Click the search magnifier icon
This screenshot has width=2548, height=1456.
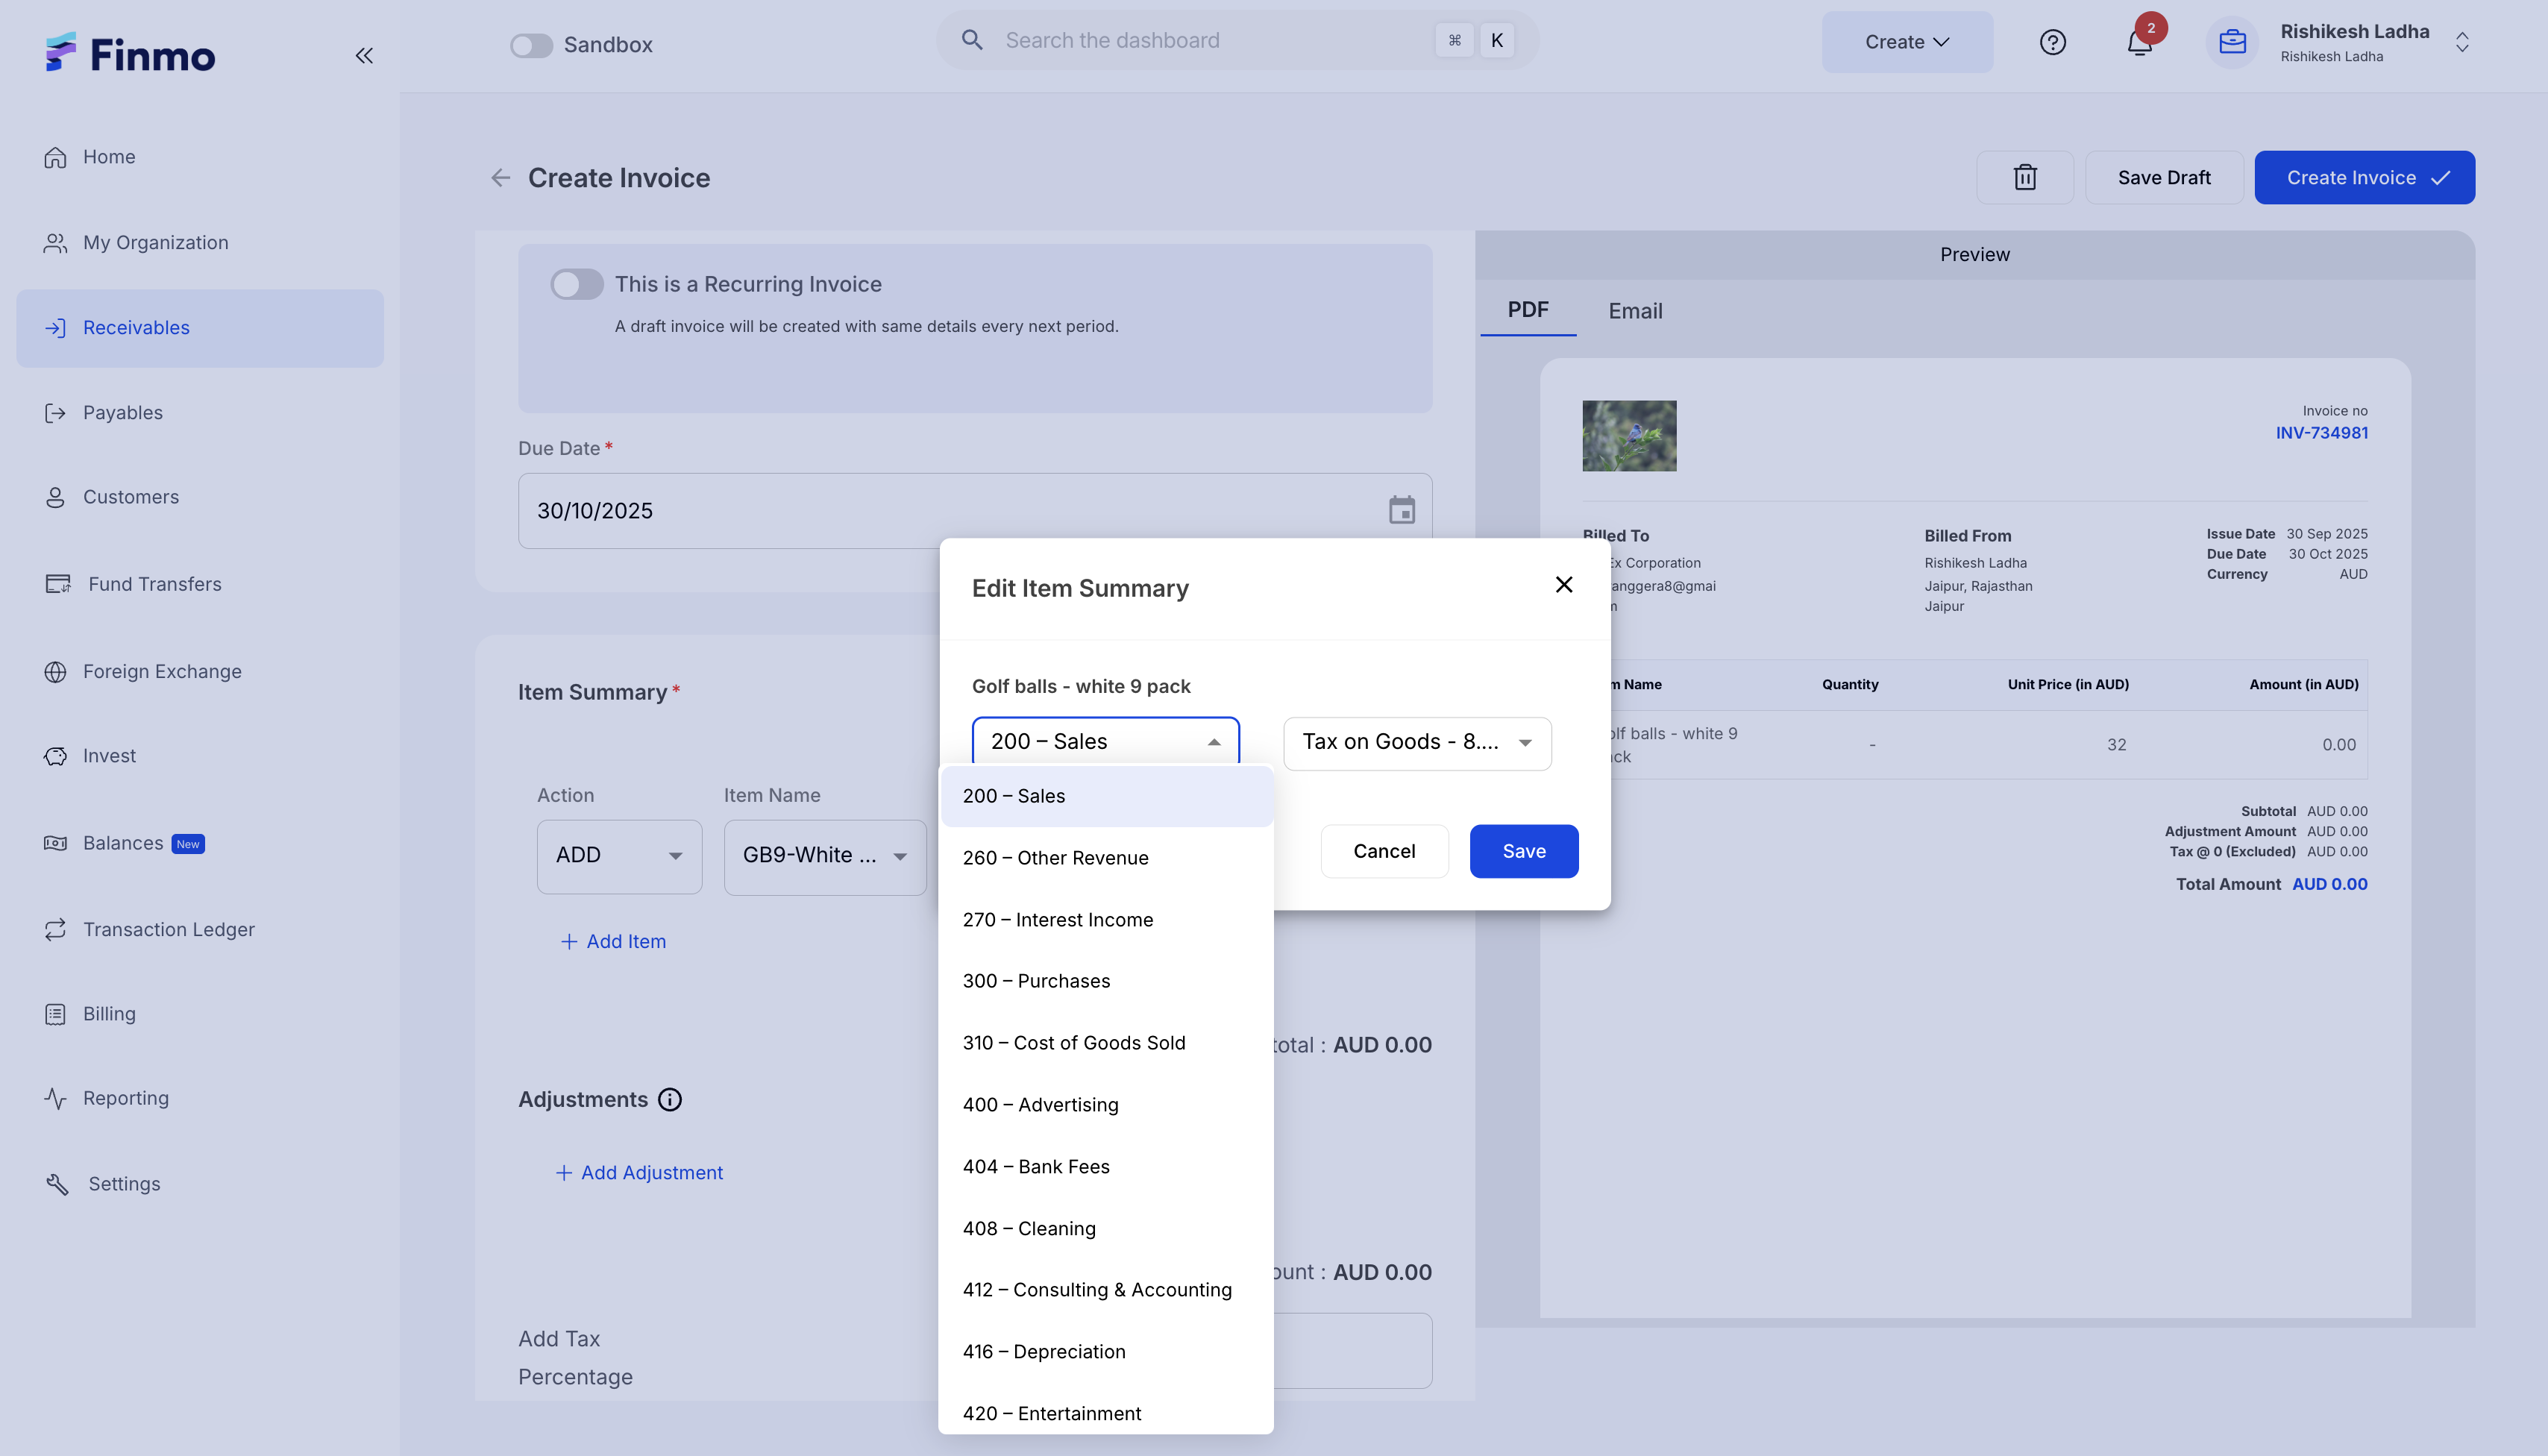[972, 40]
